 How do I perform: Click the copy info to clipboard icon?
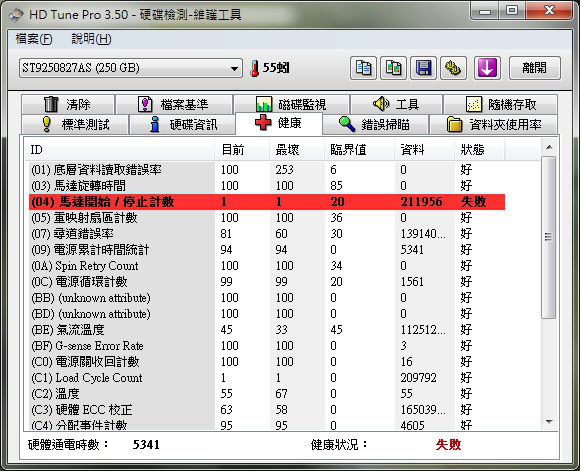(x=363, y=68)
